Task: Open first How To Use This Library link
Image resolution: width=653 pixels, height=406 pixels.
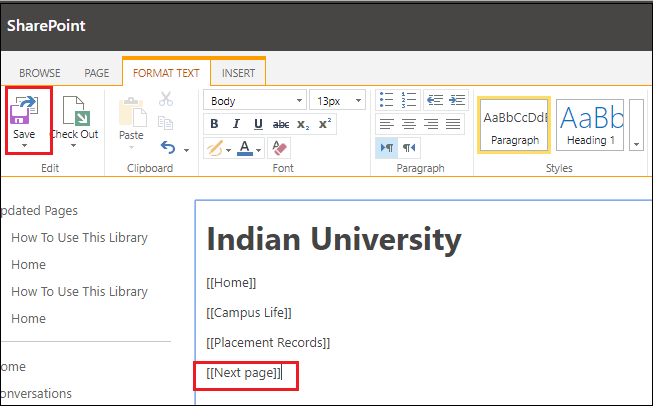Action: (x=80, y=238)
